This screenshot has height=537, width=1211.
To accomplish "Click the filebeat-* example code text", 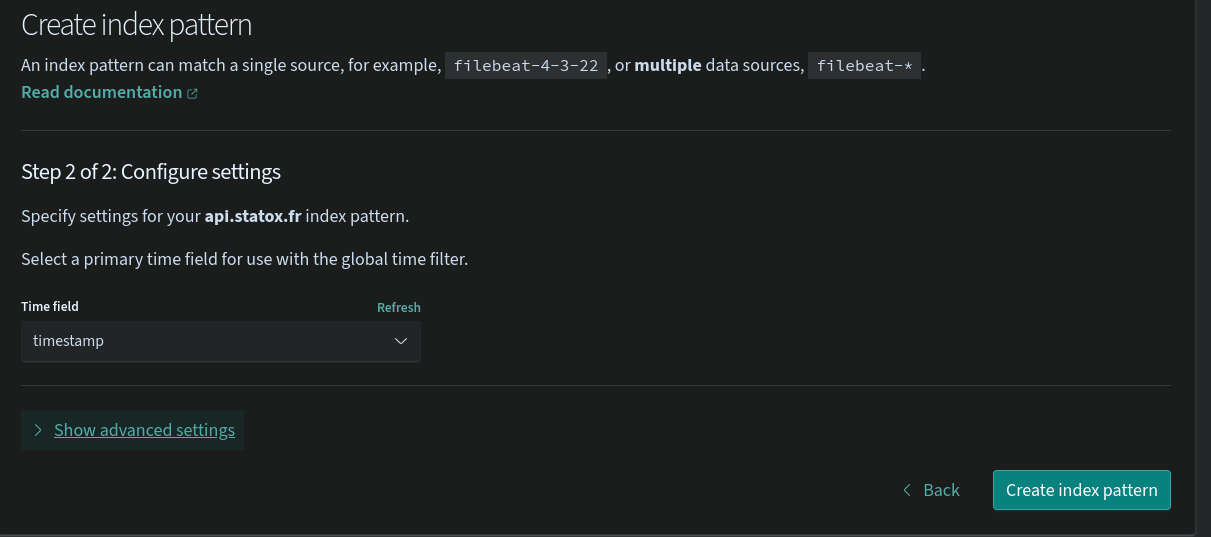I will 864,66.
